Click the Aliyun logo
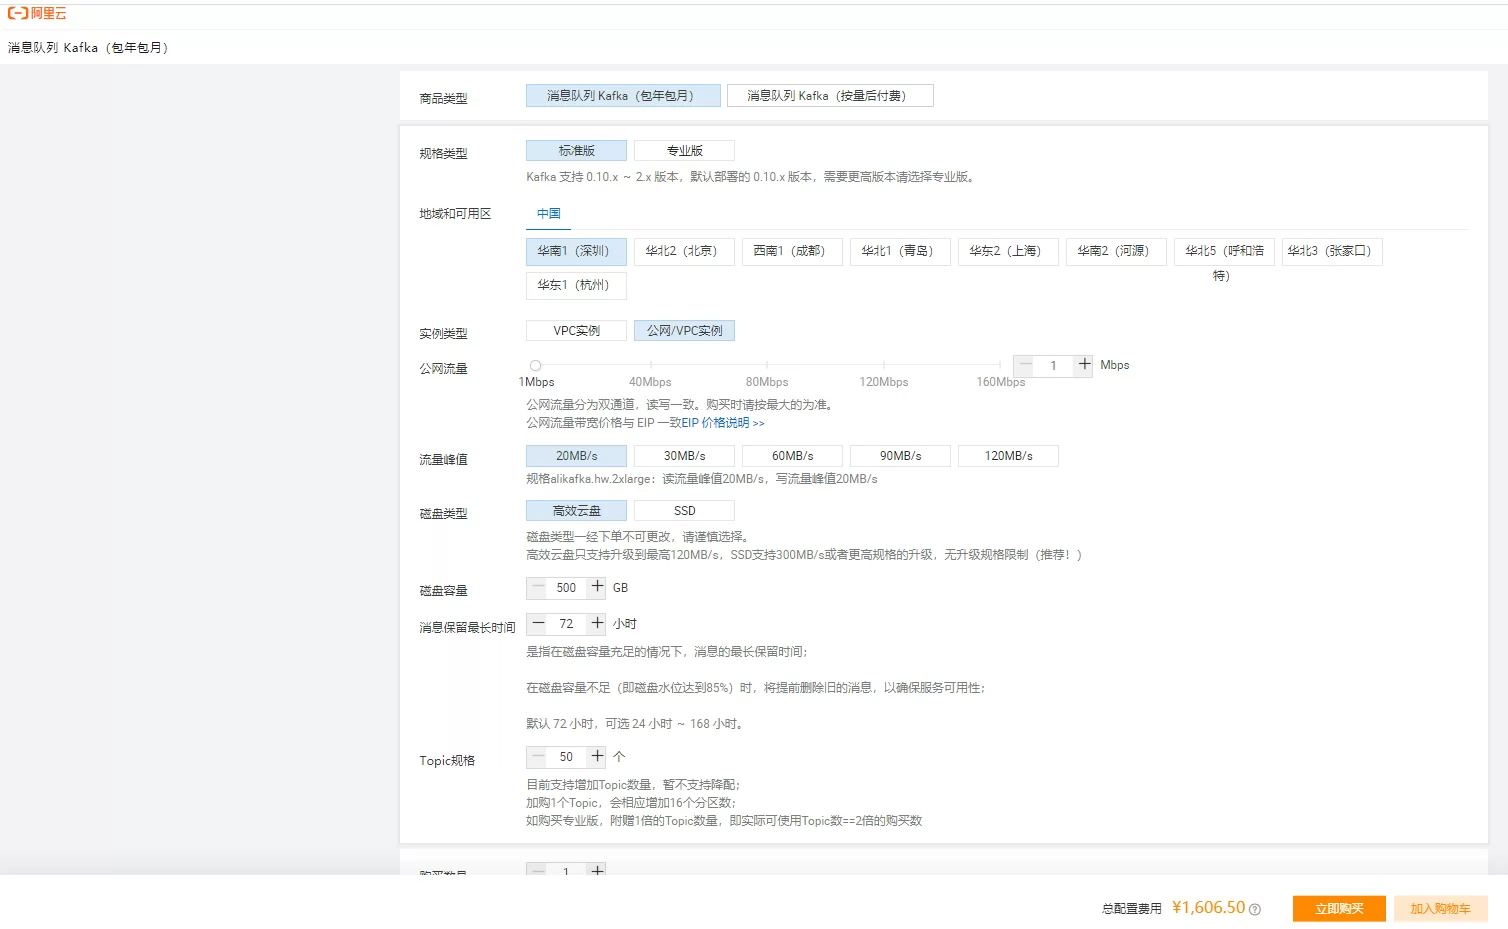Screen dimensions: 1508x929 37,13
